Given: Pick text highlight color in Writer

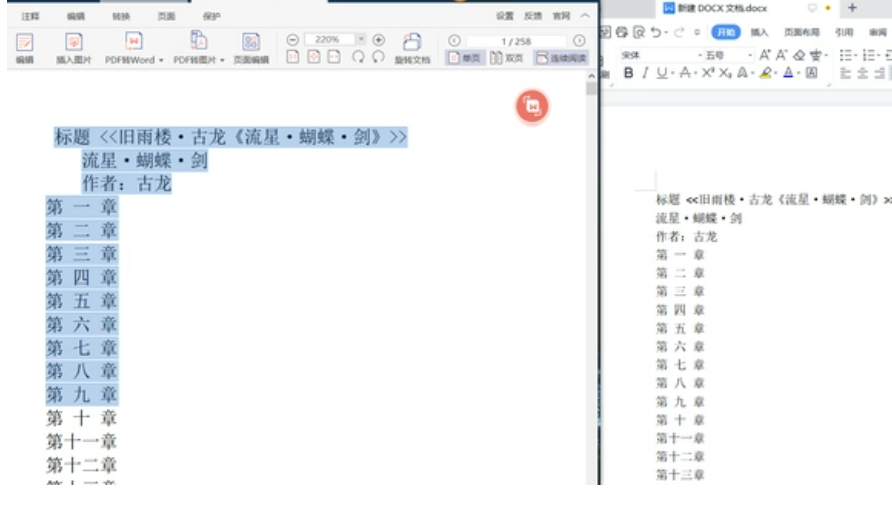Looking at the screenshot, I should (x=766, y=73).
